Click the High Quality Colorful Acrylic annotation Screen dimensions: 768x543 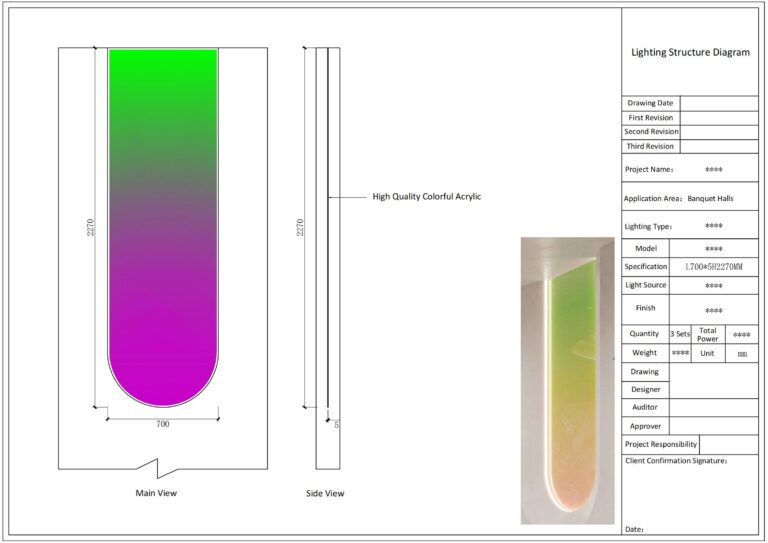(427, 197)
